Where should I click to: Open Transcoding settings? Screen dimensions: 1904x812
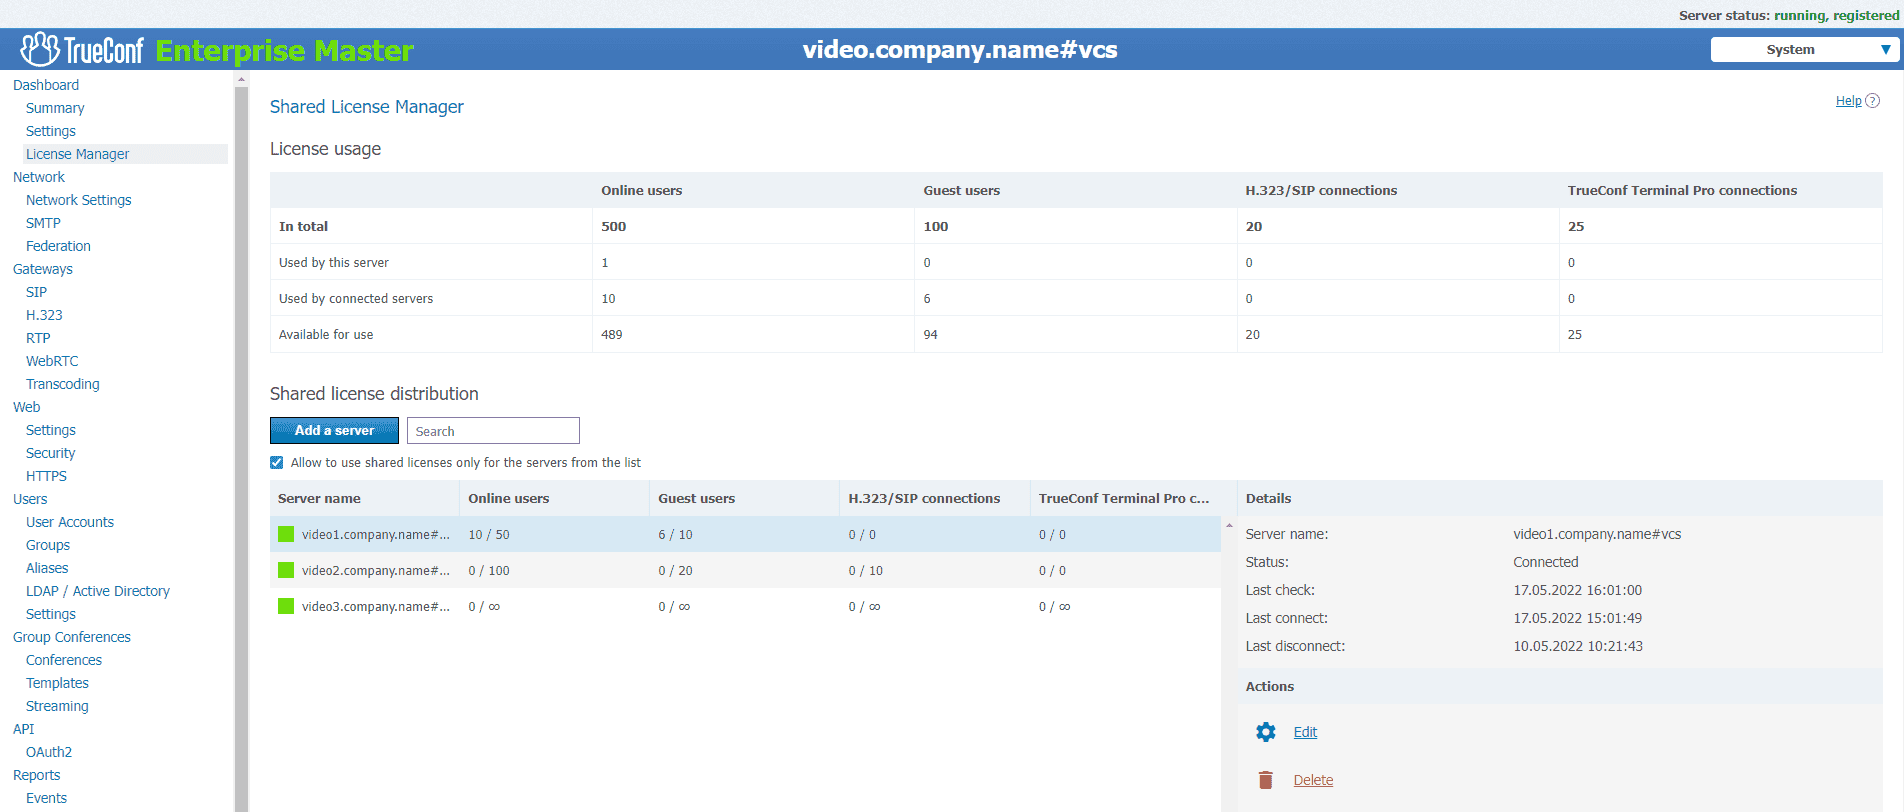coord(63,384)
